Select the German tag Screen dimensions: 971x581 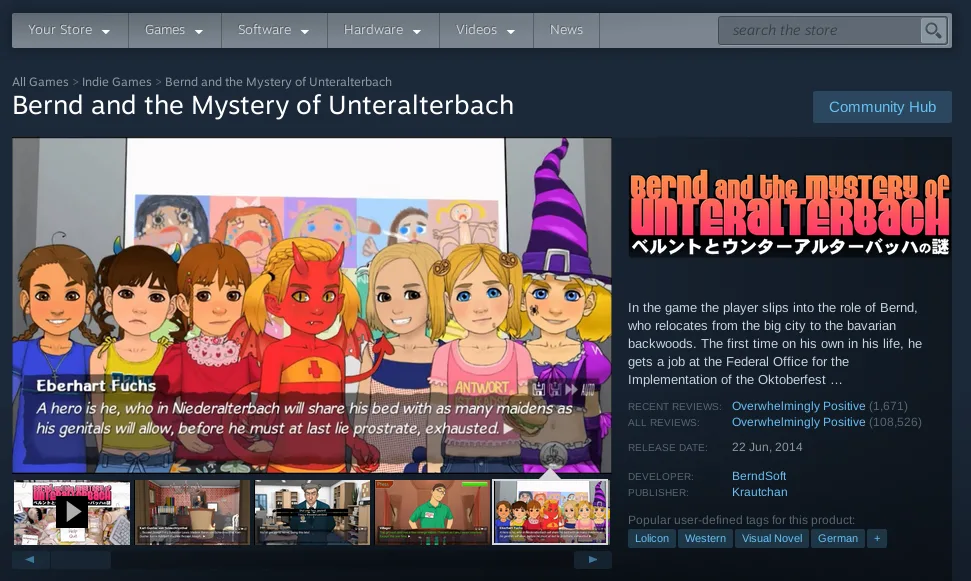(838, 538)
